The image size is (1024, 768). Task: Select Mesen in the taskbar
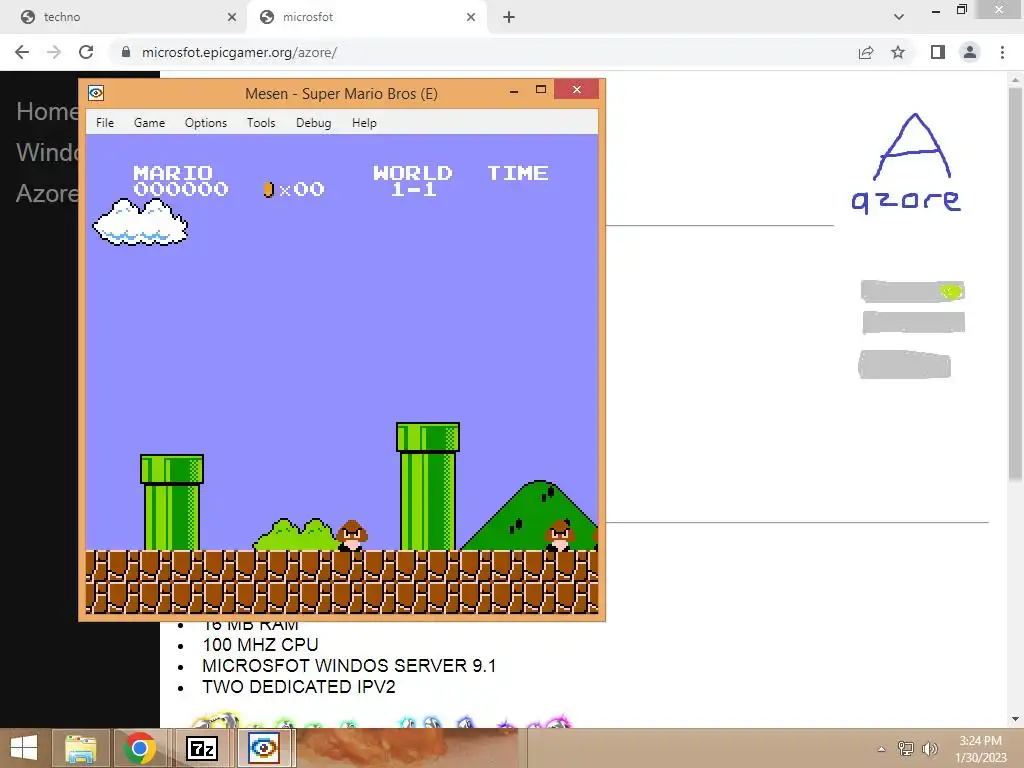click(264, 748)
